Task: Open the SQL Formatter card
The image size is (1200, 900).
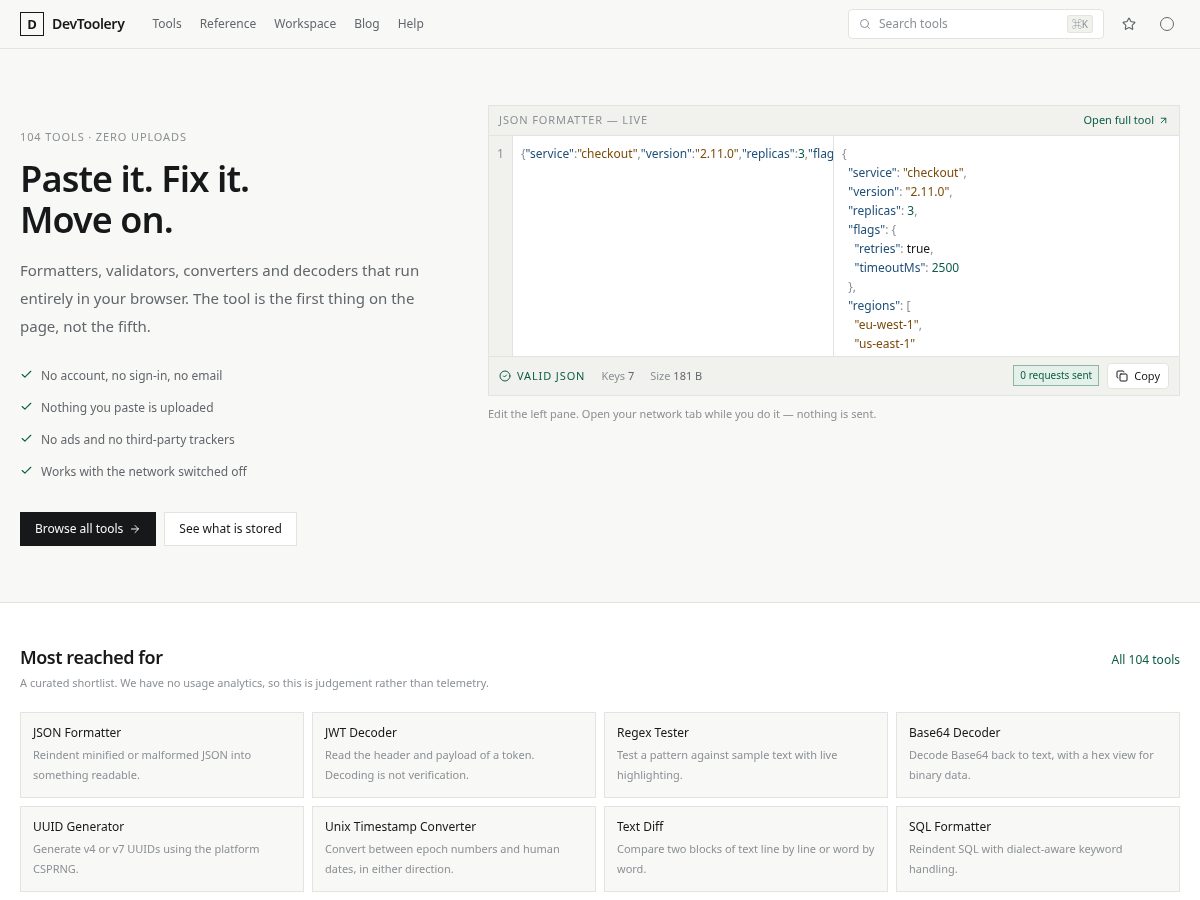Action: (1038, 849)
